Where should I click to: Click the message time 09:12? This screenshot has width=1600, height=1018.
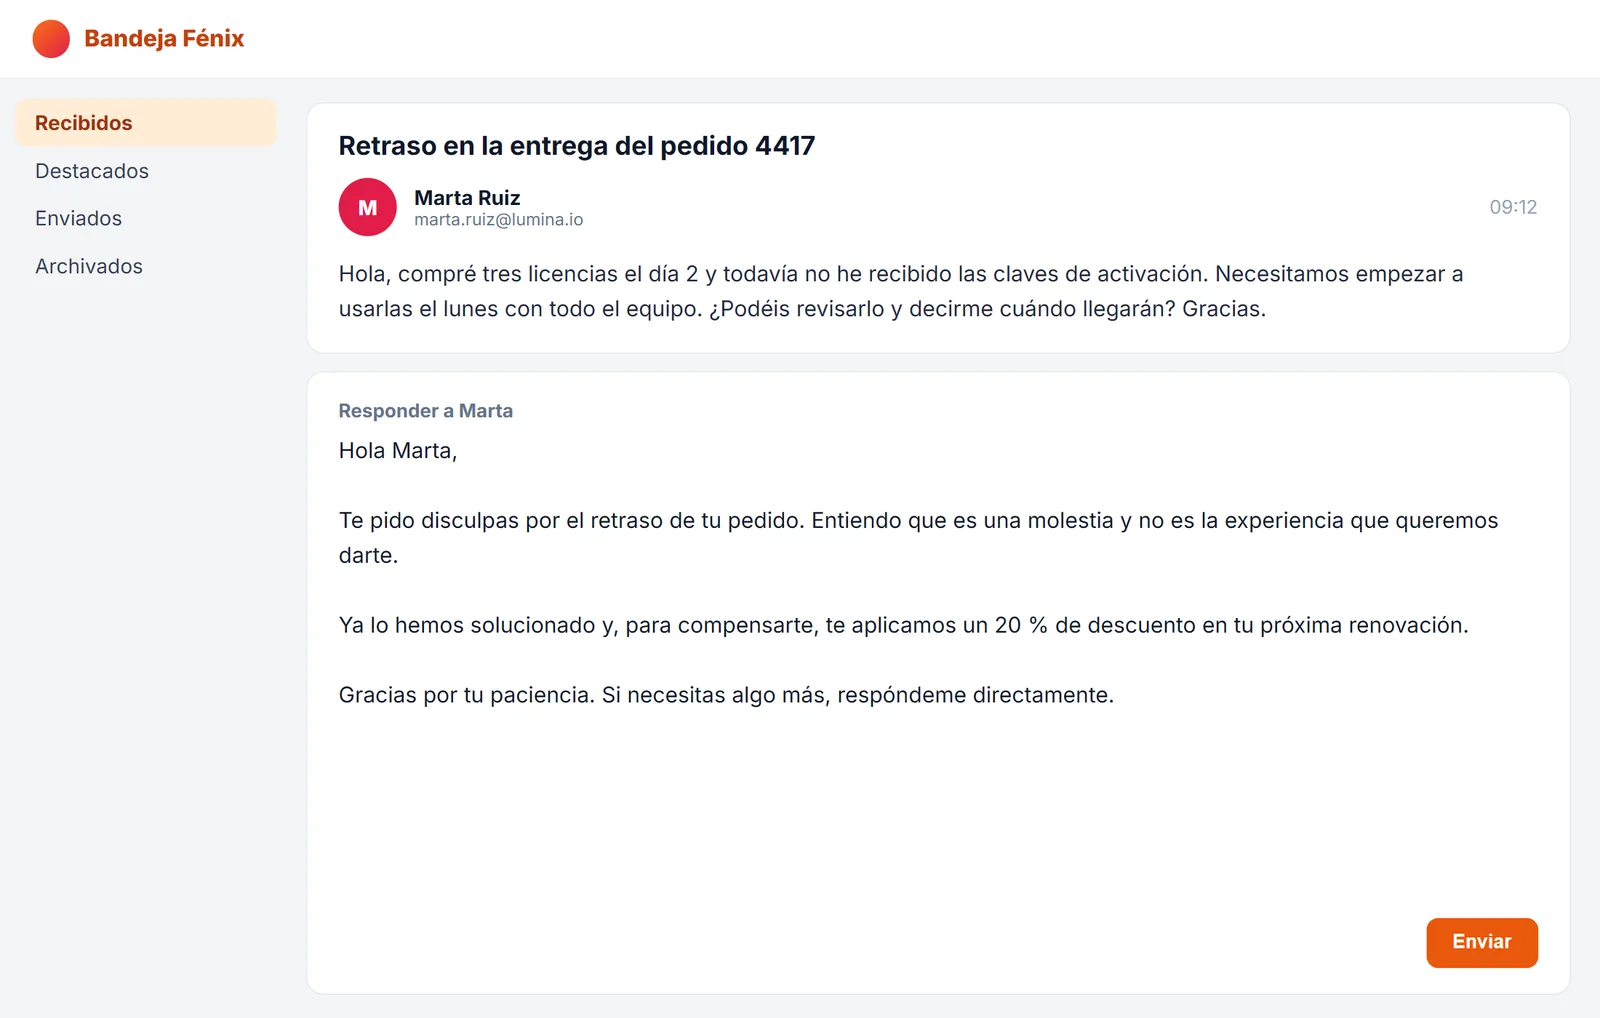1513,207
